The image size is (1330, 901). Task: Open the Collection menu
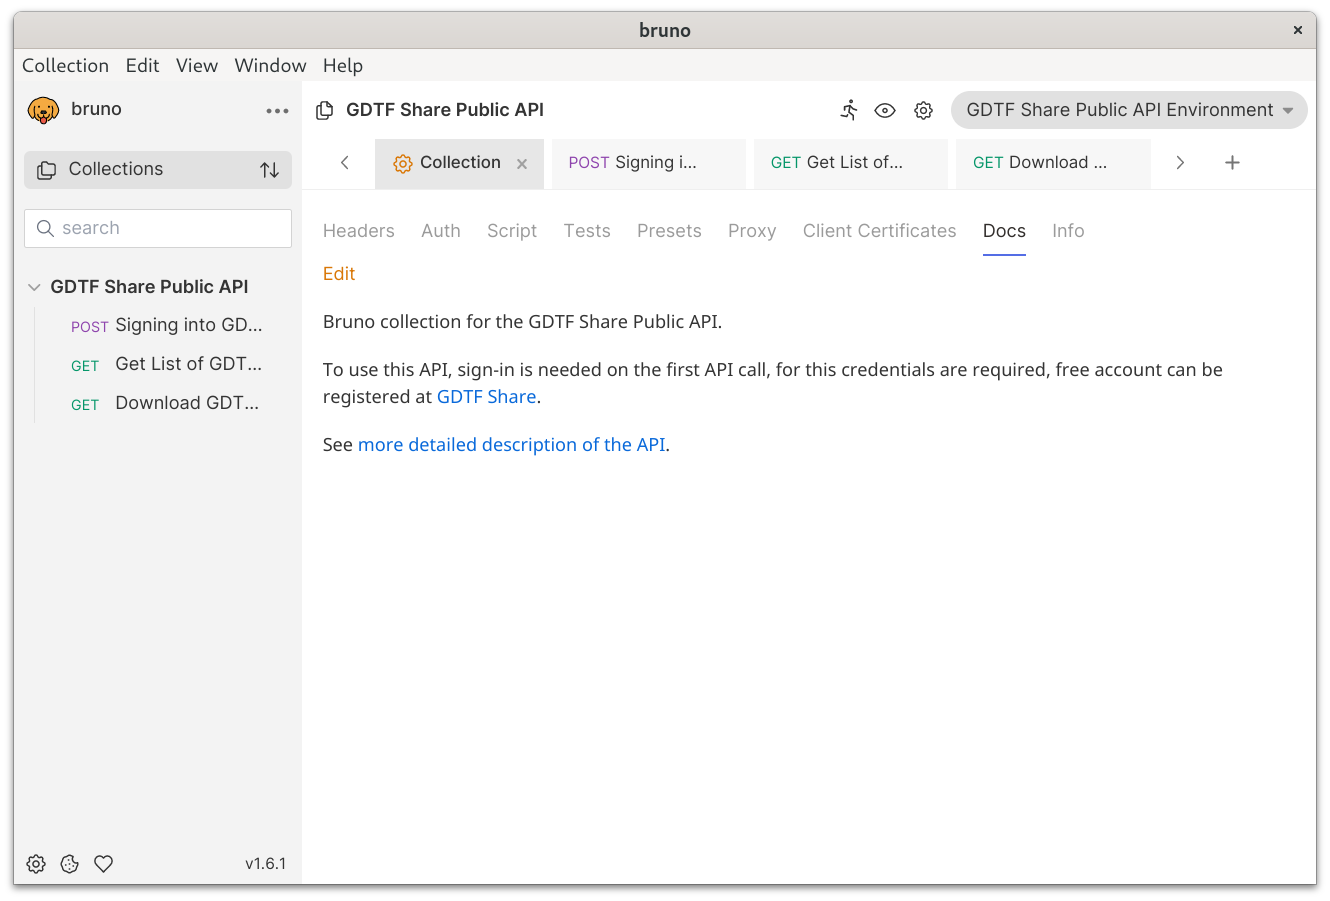(65, 65)
